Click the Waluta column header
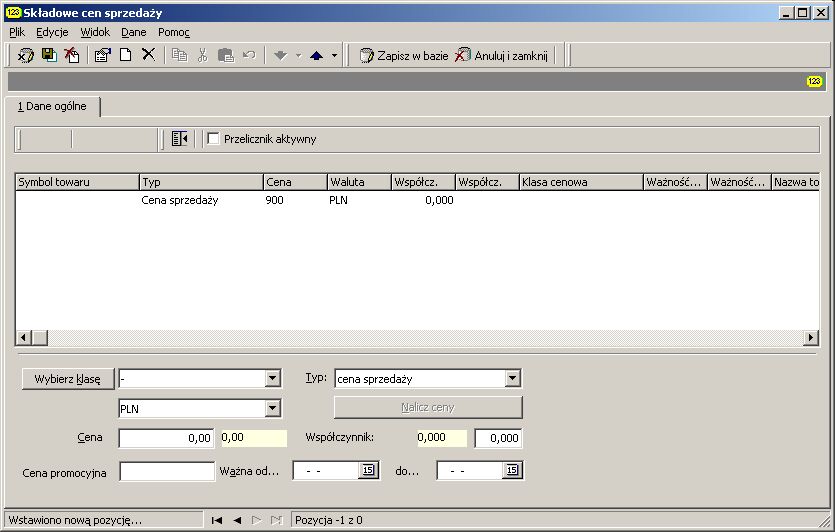Screen dimensions: 835x532 pyautogui.click(x=359, y=182)
